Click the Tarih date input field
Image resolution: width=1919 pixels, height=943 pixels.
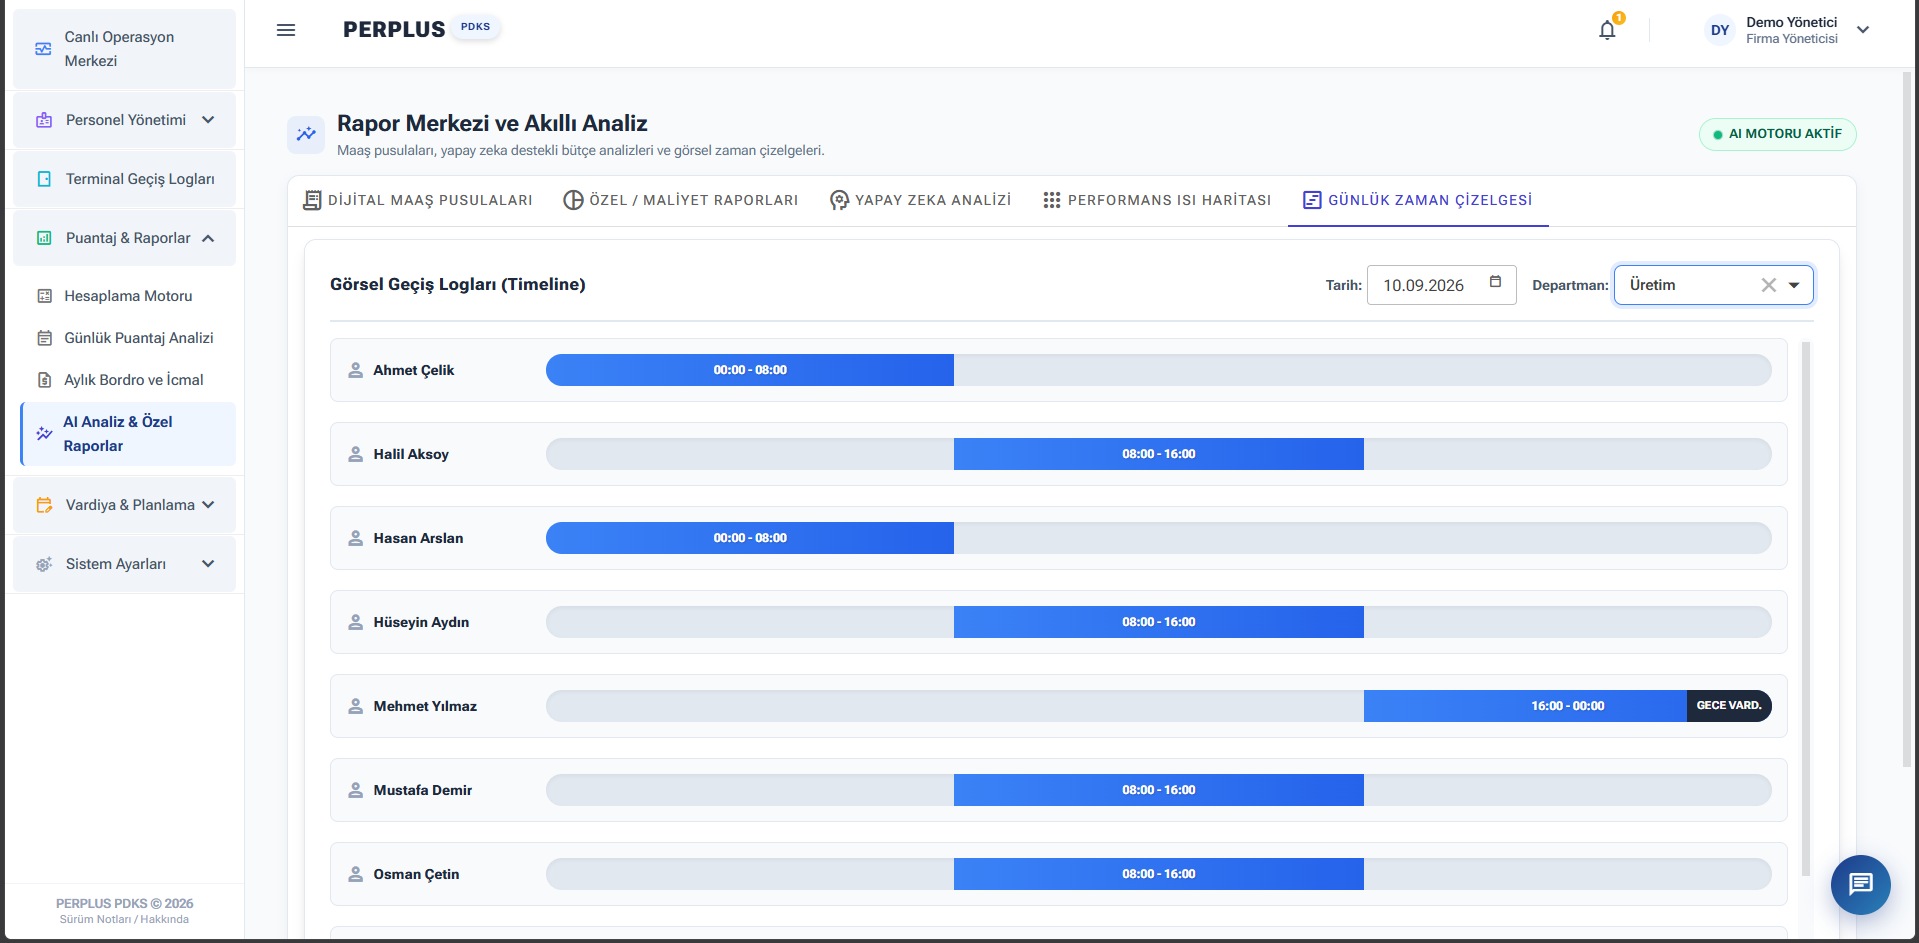pyautogui.click(x=1441, y=285)
